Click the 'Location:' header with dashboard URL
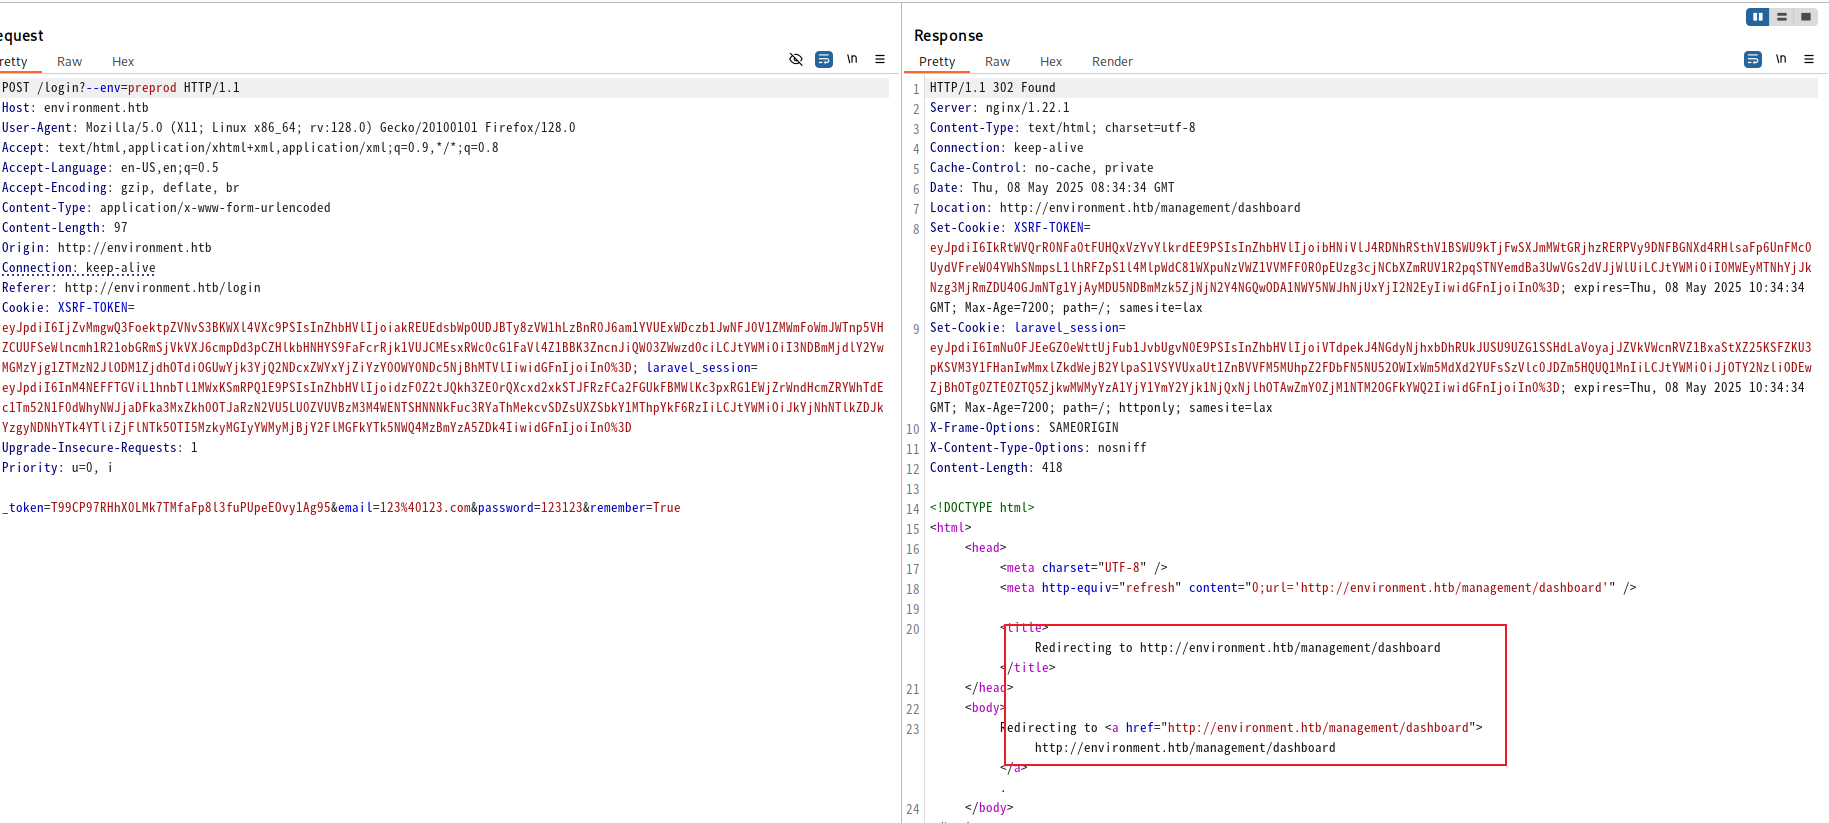The width and height of the screenshot is (1829, 823). [1115, 208]
